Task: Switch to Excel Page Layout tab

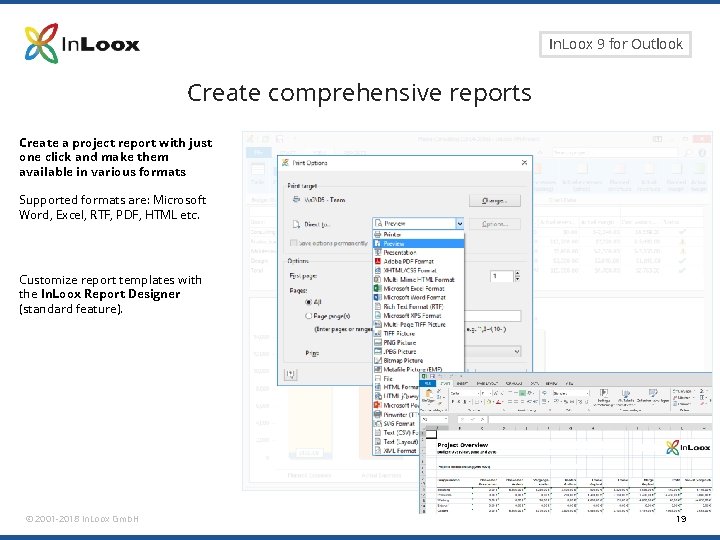Action: tap(487, 383)
